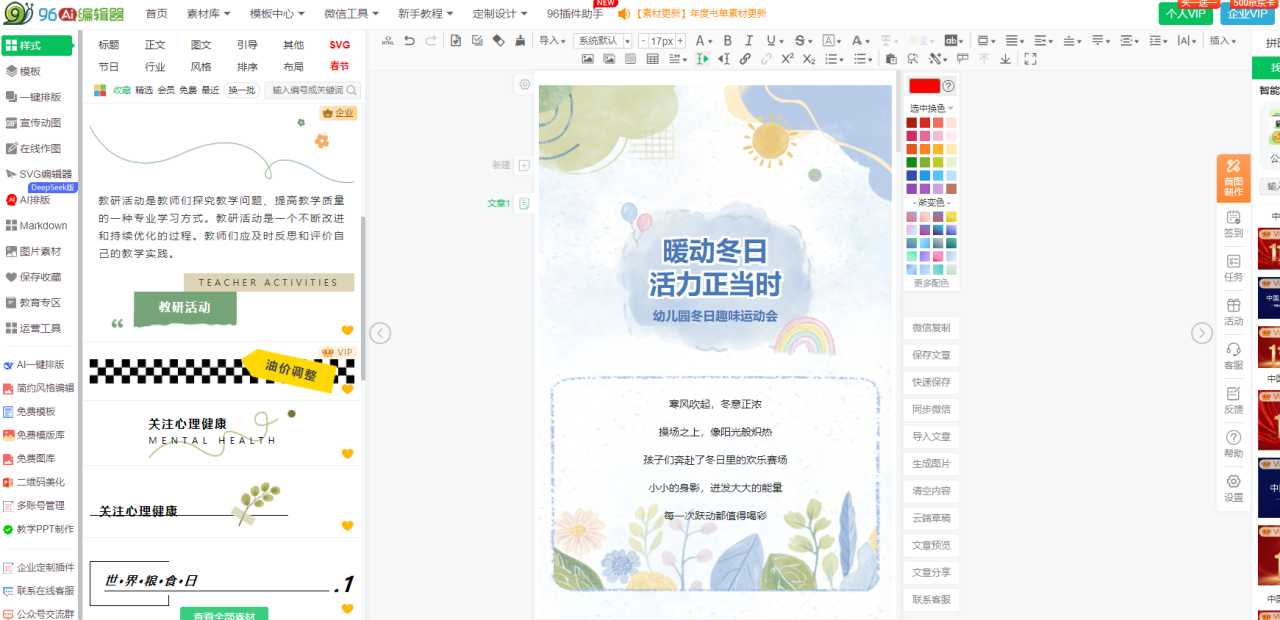Screen dimensions: 1280x620
Task: Apply italic formatting from the toolbar
Action: [x=748, y=41]
